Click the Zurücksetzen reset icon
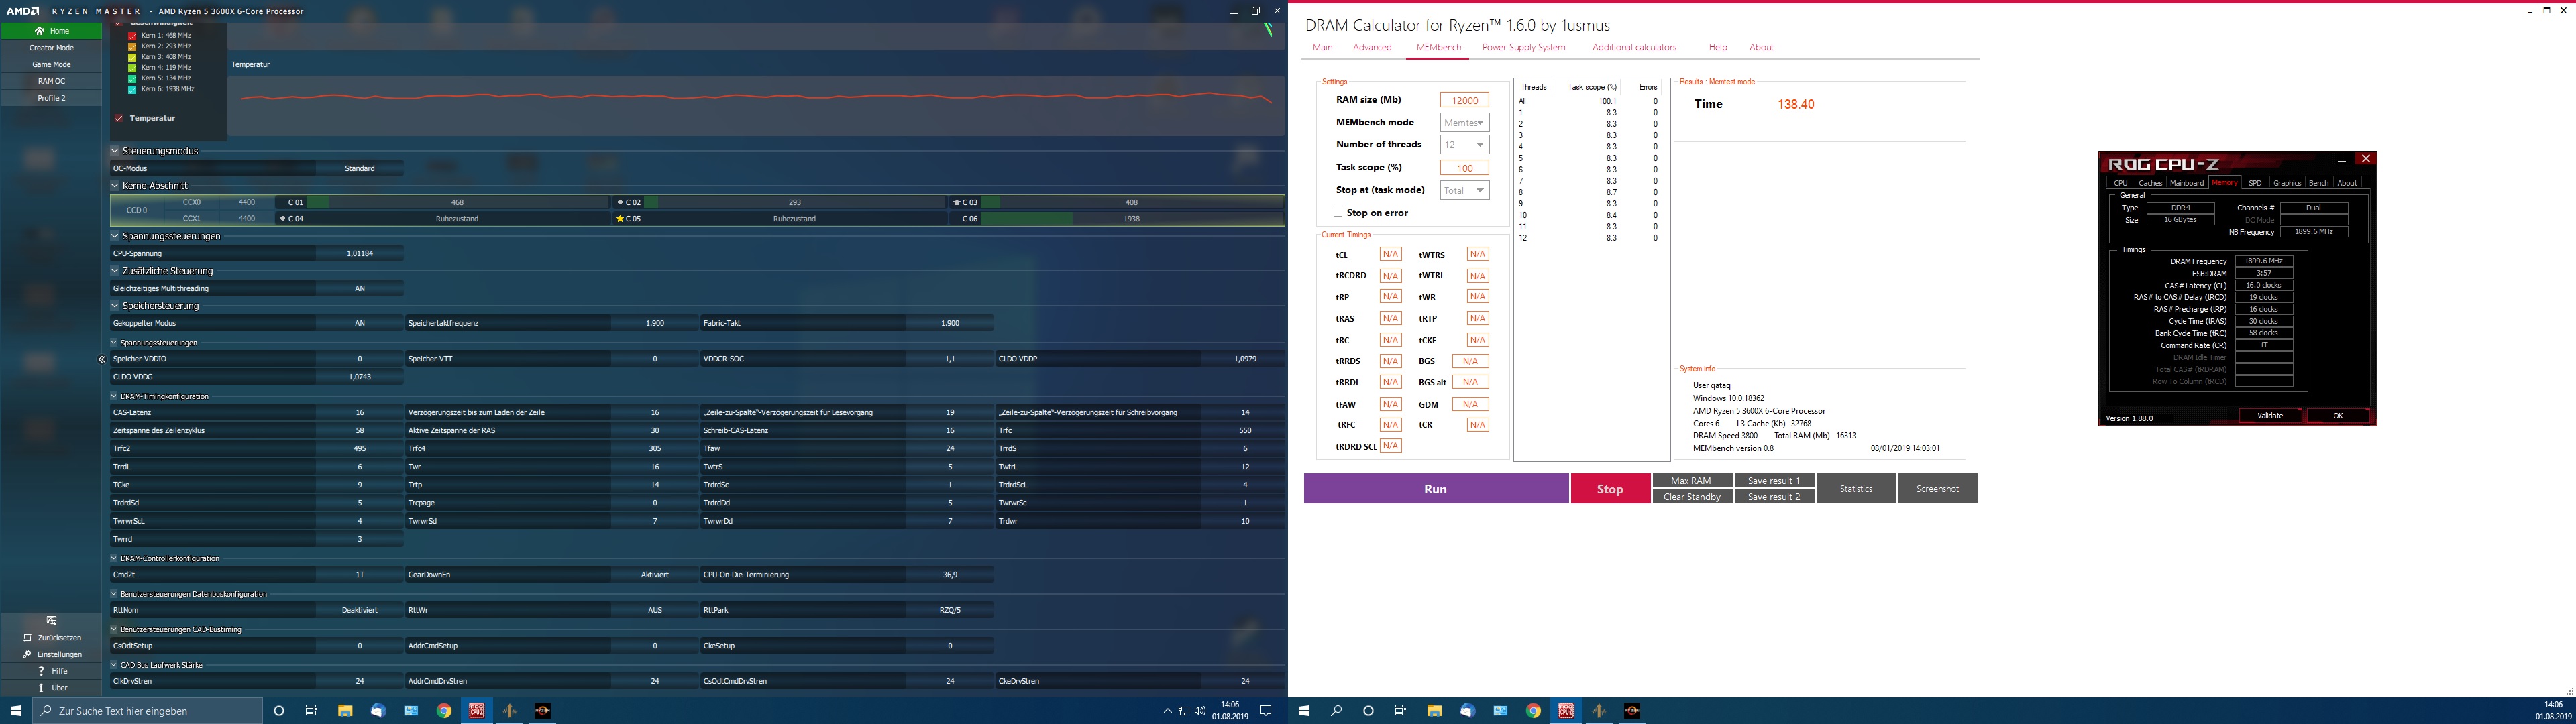The image size is (2576, 724). click(x=28, y=638)
